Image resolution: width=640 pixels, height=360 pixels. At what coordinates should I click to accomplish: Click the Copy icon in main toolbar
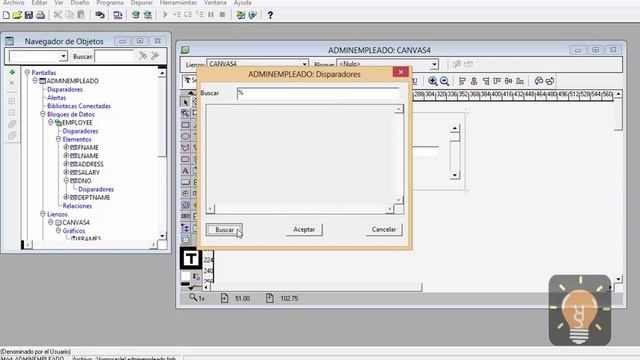click(x=69, y=15)
